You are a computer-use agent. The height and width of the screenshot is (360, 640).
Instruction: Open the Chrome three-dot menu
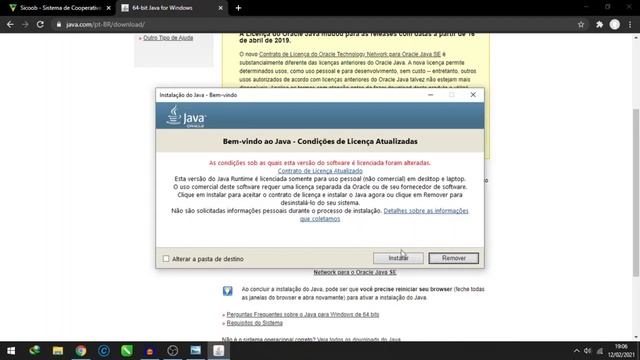coord(630,24)
